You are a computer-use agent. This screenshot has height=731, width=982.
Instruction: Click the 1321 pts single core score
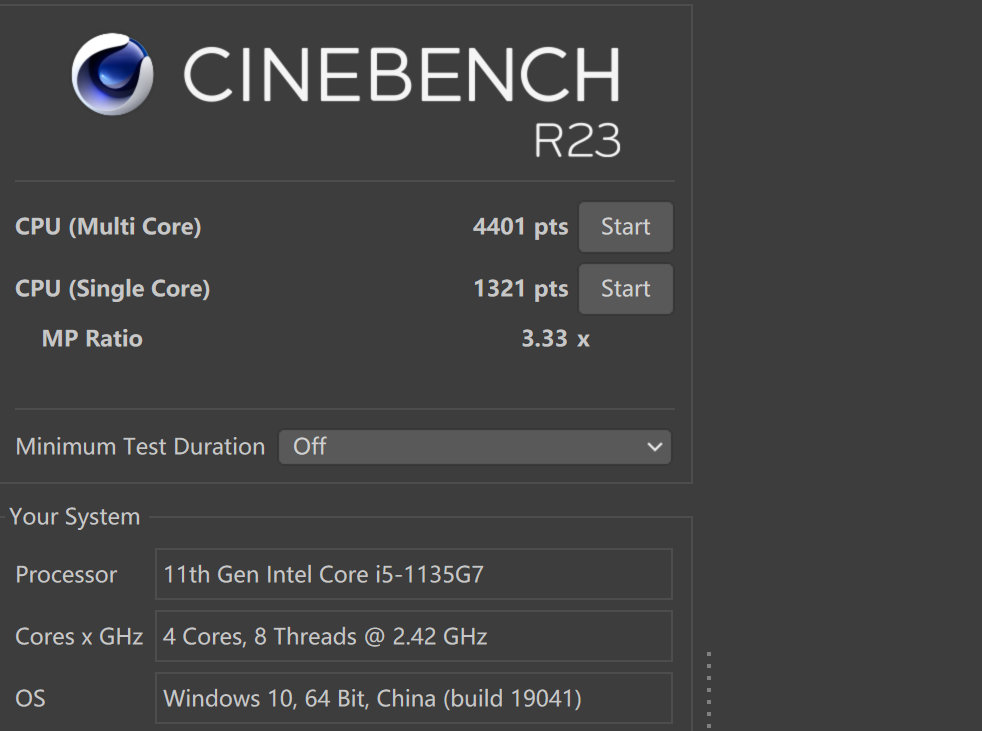pyautogui.click(x=519, y=289)
